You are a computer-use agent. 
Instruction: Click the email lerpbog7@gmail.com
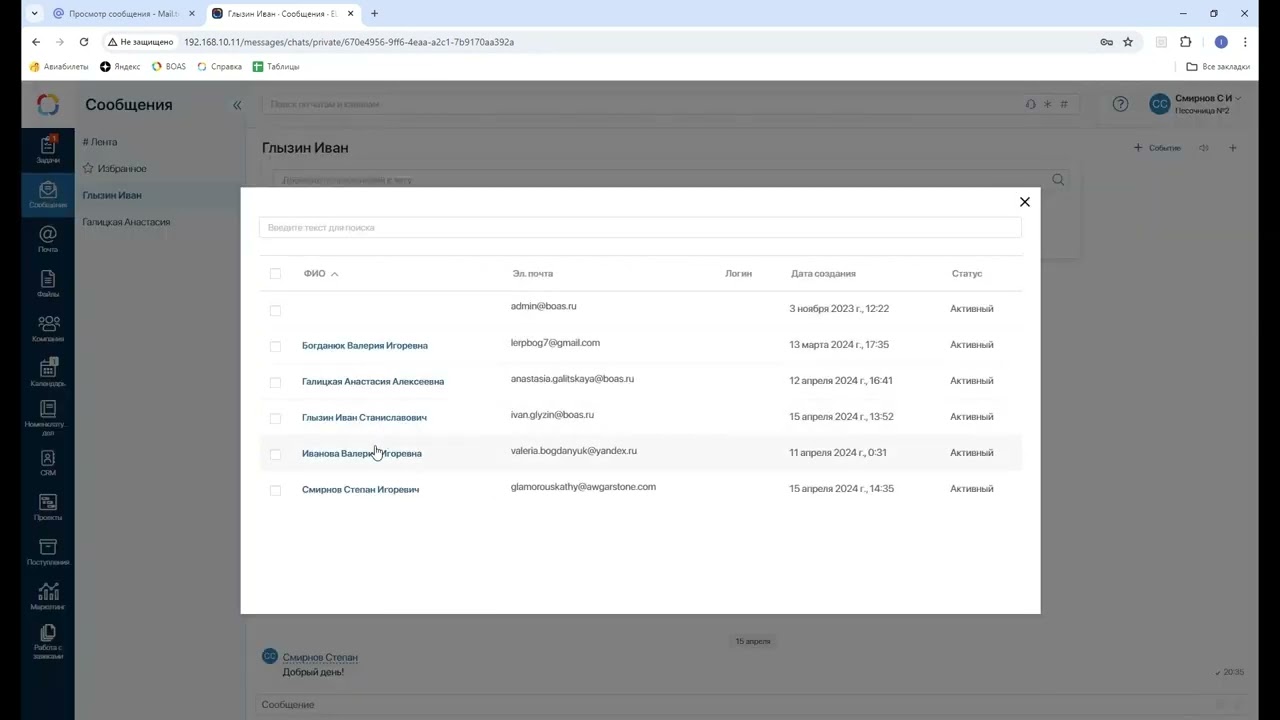(555, 343)
